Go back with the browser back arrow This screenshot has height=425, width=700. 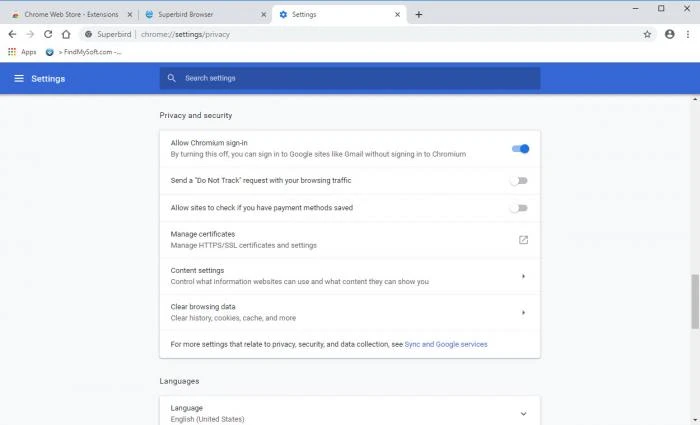(x=12, y=34)
